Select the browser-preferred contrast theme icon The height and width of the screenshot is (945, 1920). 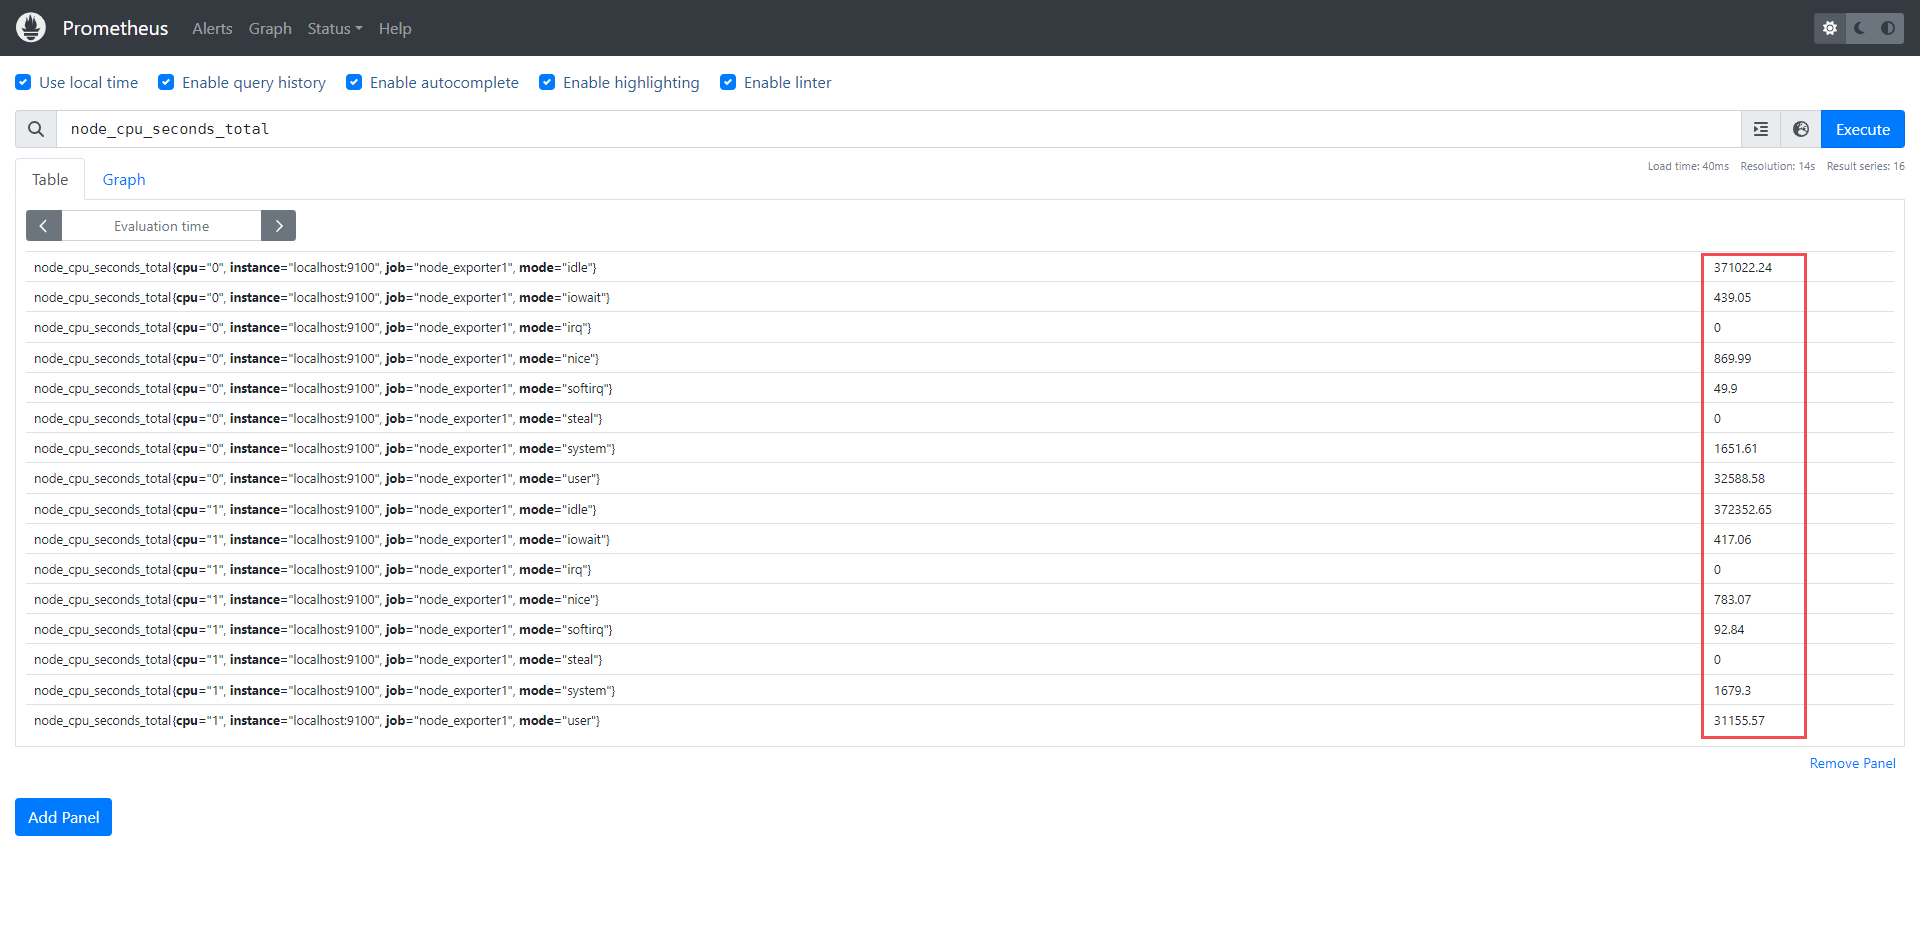click(1888, 28)
